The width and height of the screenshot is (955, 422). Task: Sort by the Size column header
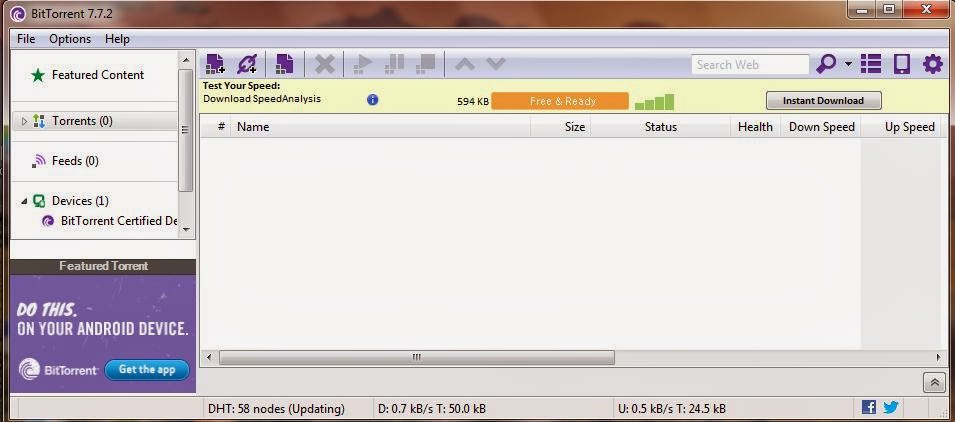(560, 127)
